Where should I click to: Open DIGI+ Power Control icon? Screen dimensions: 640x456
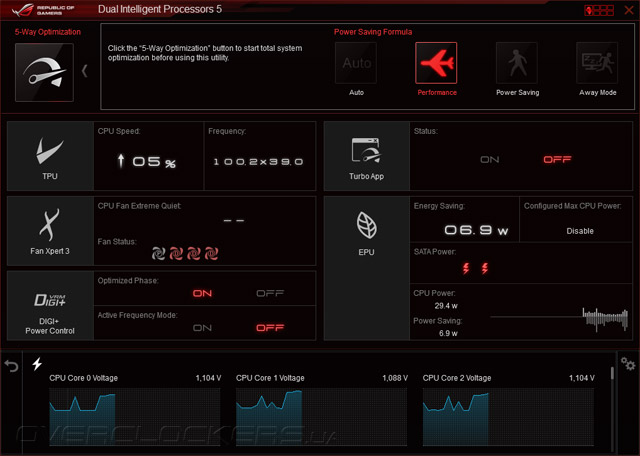[x=50, y=305]
